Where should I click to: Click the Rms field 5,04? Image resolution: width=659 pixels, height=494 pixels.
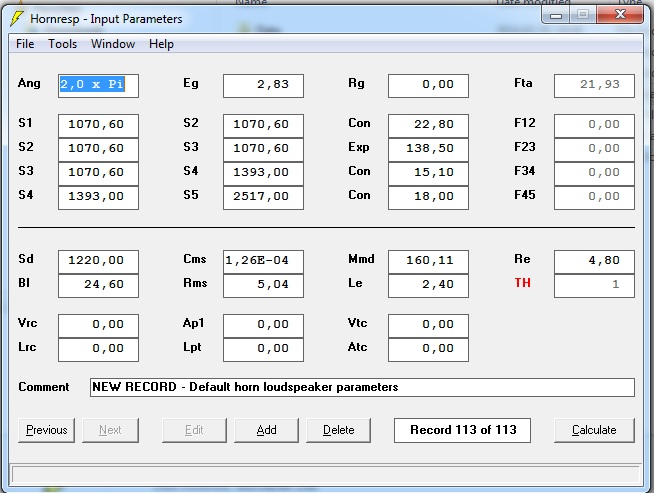pos(264,285)
